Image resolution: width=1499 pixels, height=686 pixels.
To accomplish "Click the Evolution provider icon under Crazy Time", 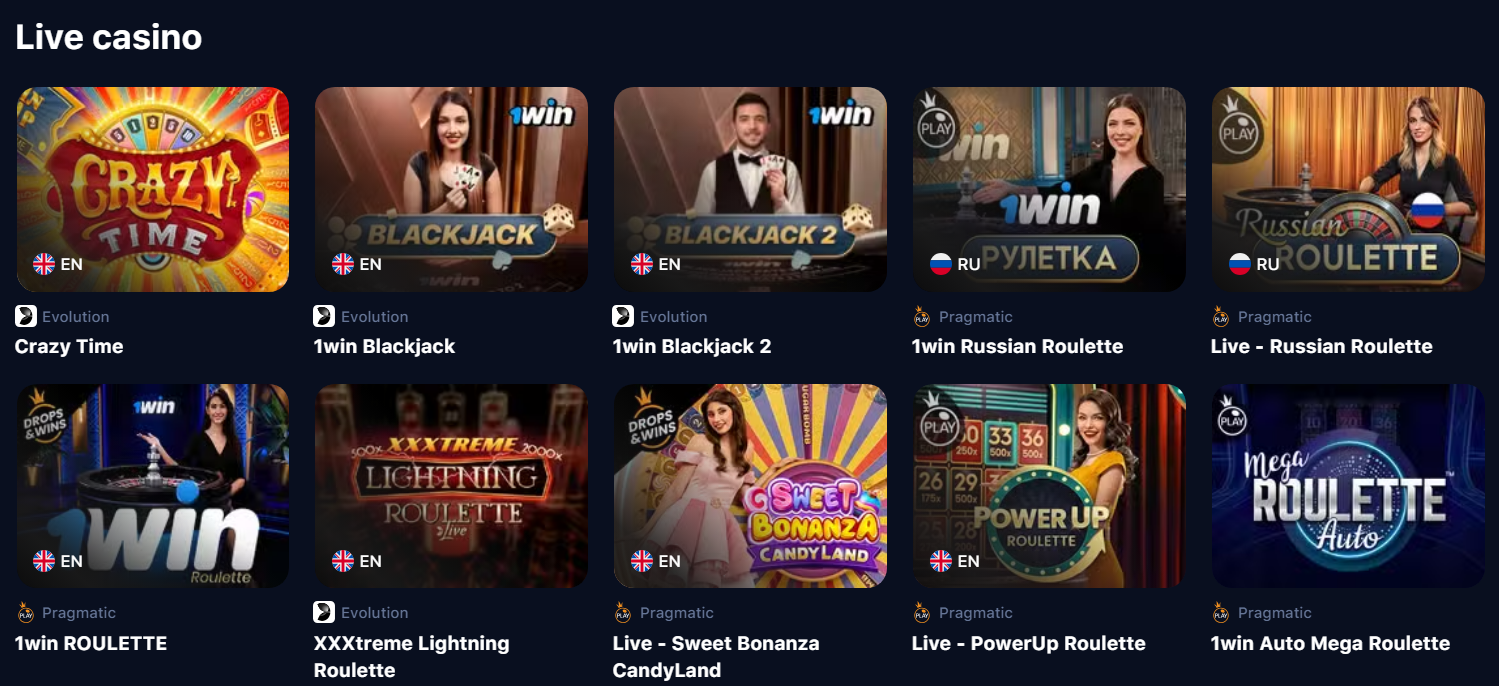I will click(x=26, y=317).
